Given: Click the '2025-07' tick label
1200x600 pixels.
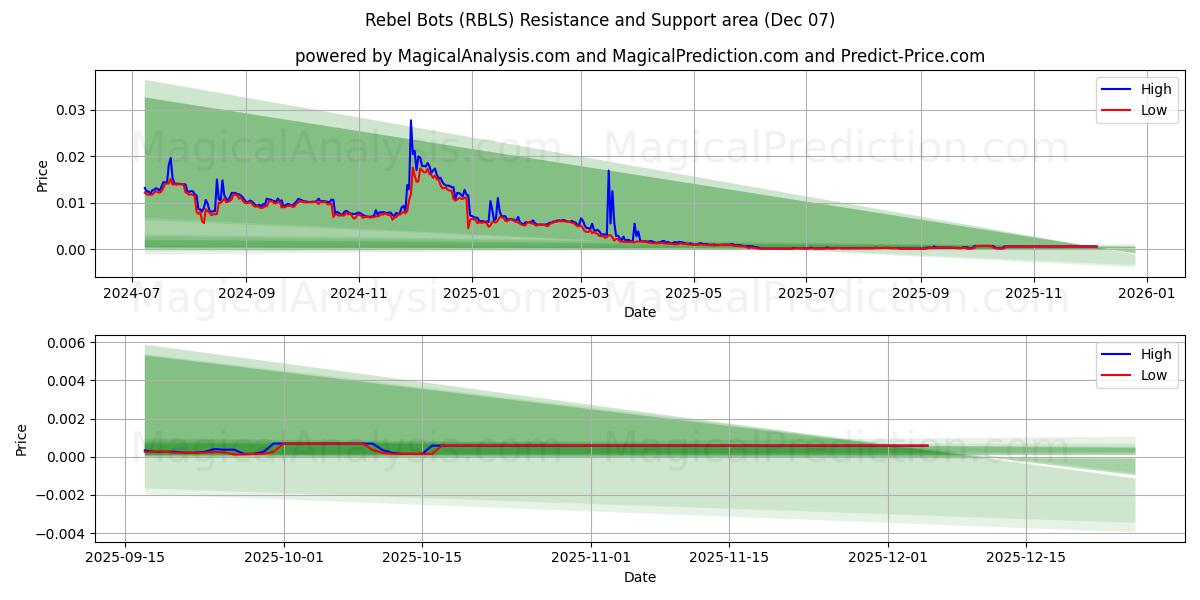Looking at the screenshot, I should 806,294.
